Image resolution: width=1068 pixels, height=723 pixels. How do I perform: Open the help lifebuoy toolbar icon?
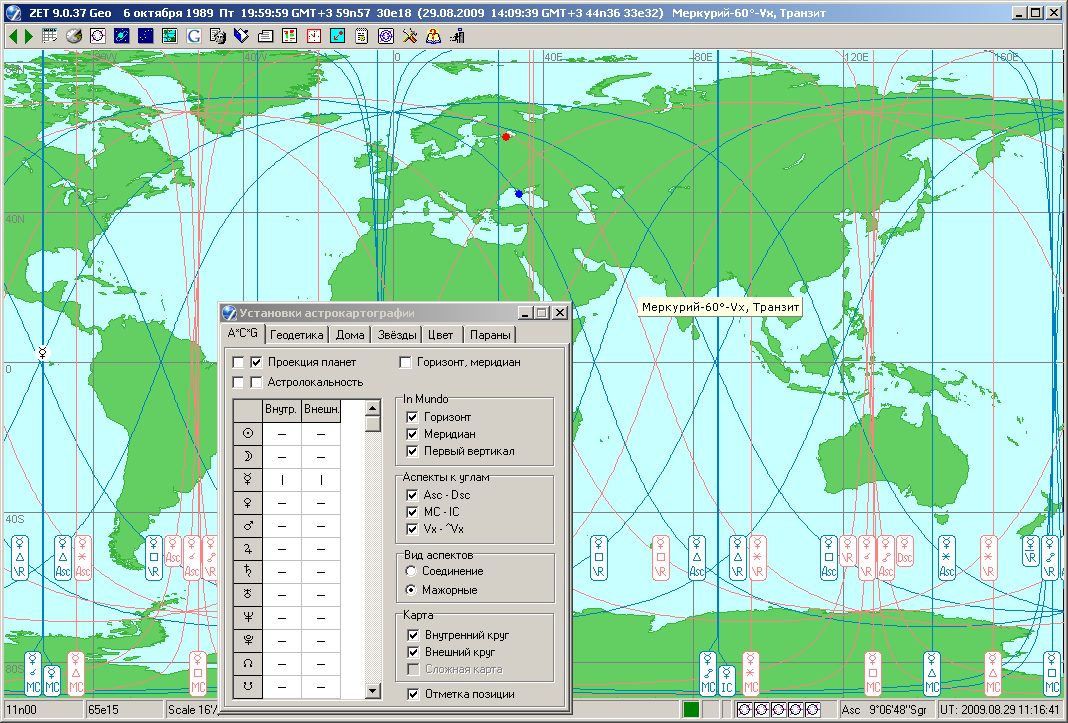[433, 36]
